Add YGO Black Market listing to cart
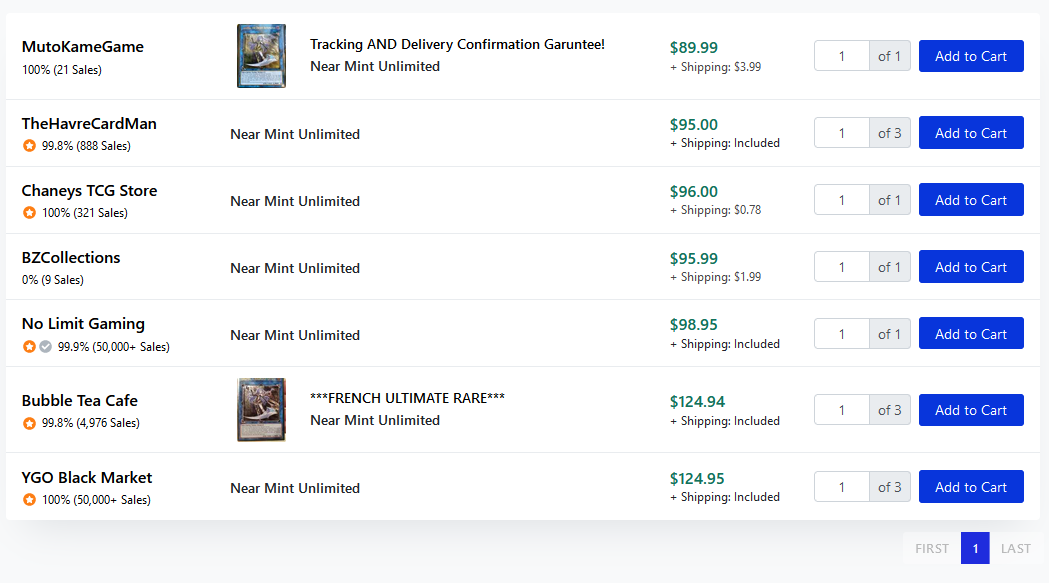 click(971, 487)
